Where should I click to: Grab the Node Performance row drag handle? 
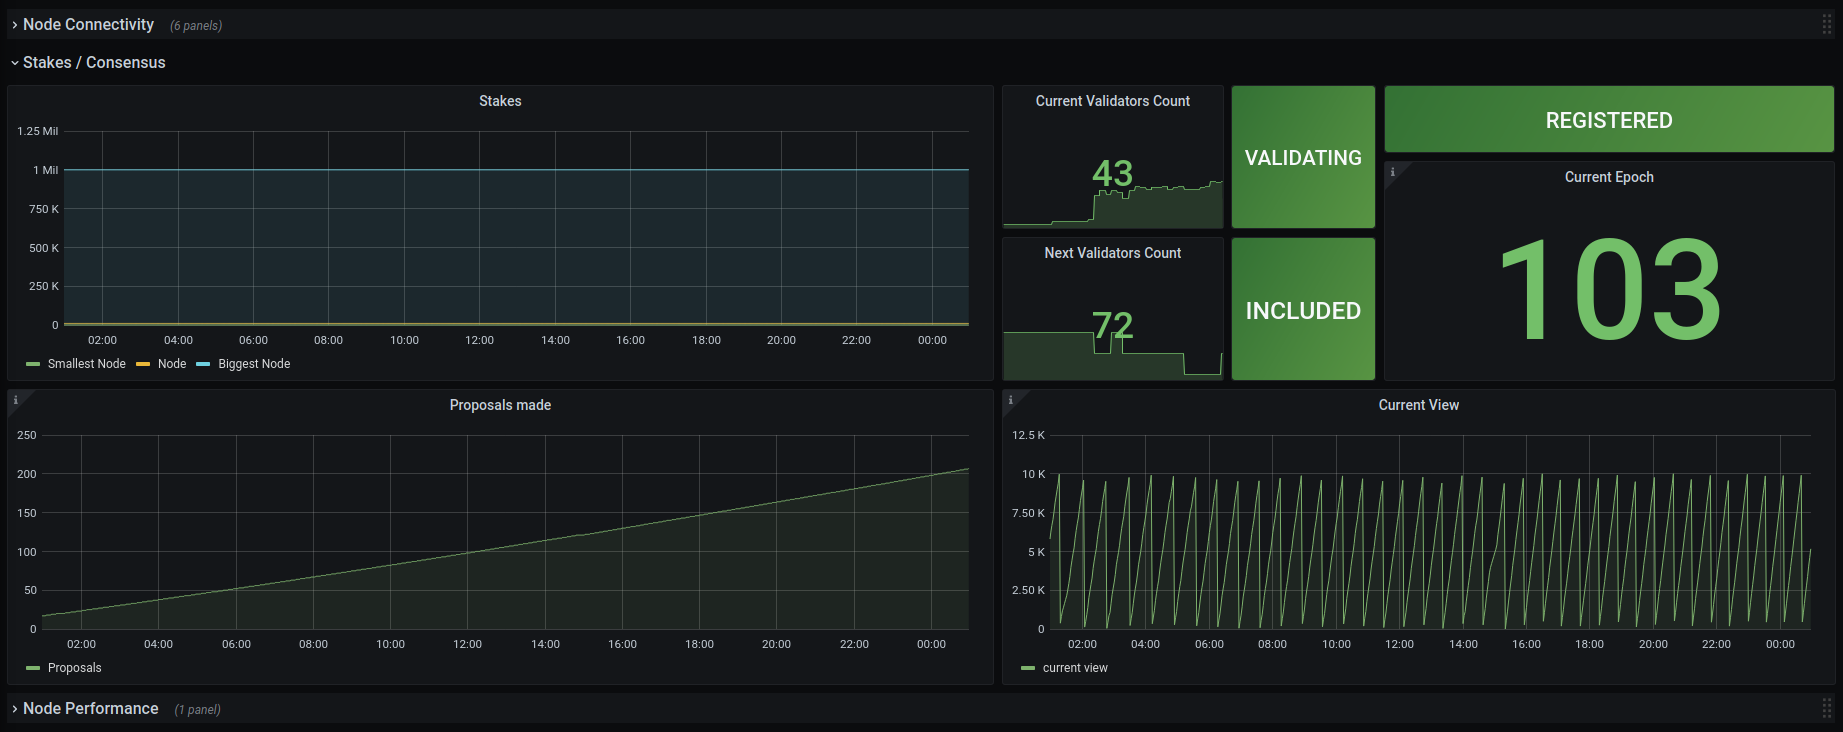click(x=1827, y=708)
